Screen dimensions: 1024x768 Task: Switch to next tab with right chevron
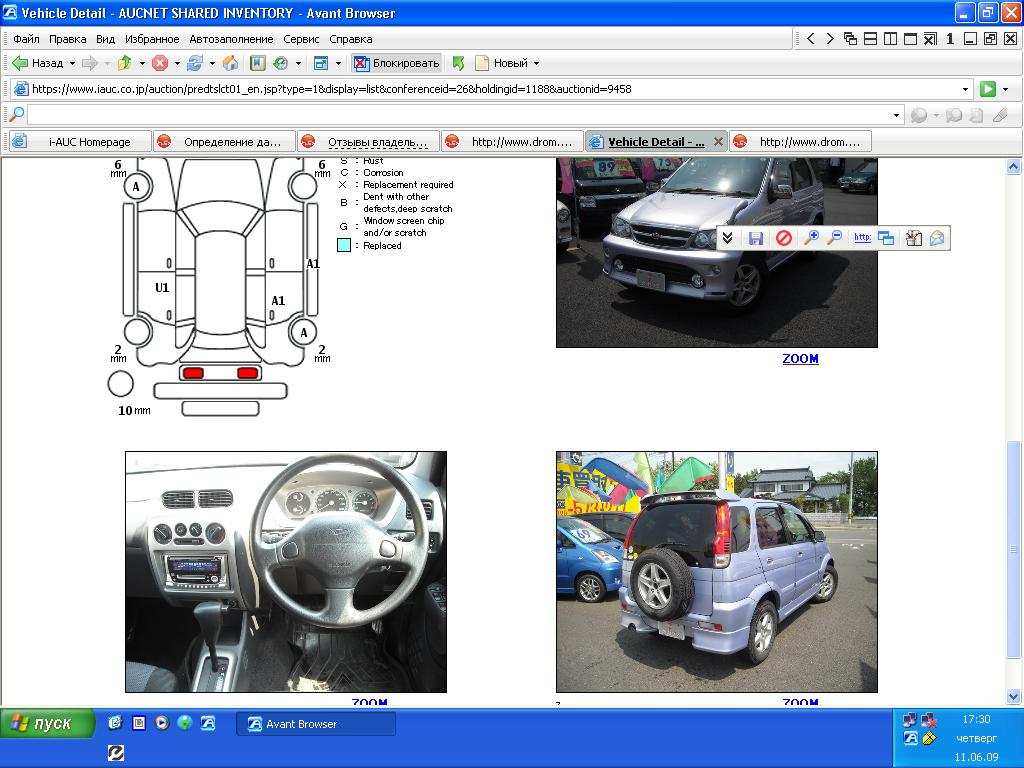(829, 39)
